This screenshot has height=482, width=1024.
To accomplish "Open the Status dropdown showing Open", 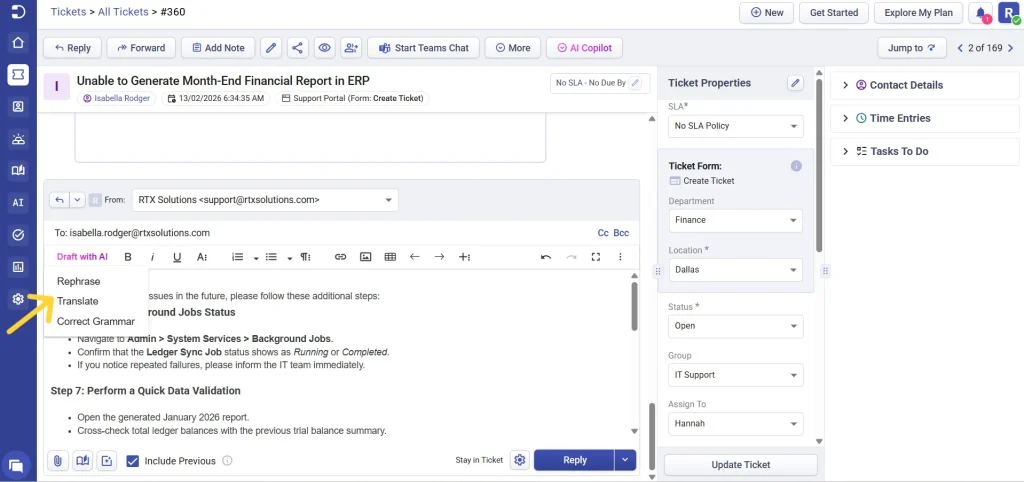I will tap(735, 326).
